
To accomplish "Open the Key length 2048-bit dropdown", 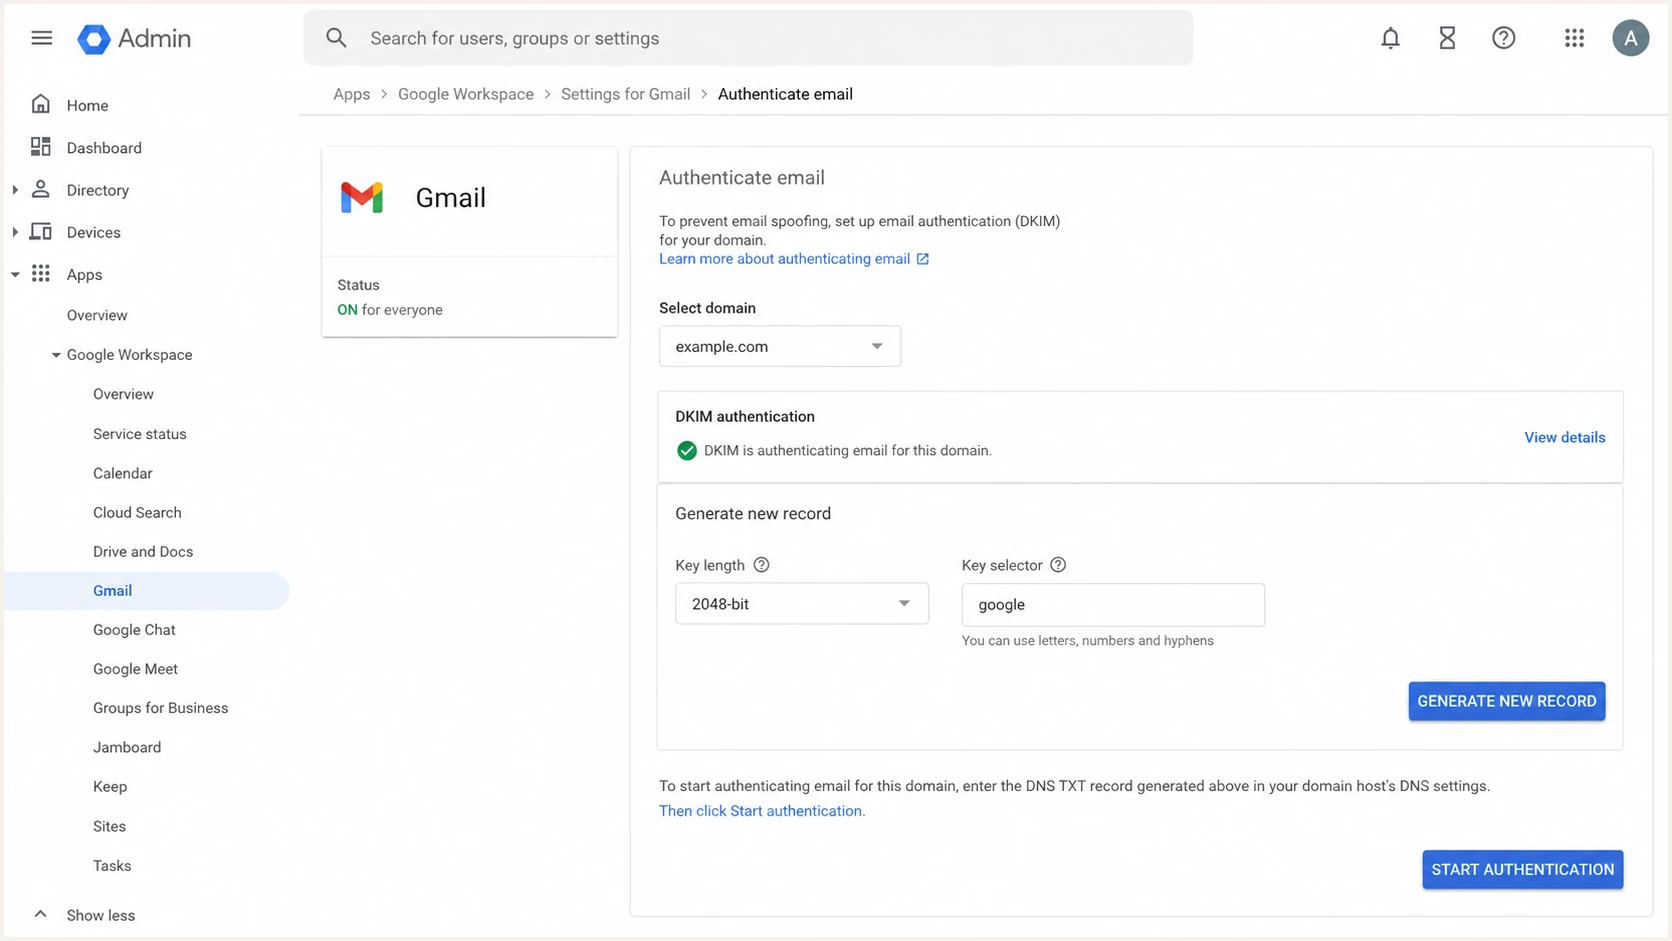I will (802, 604).
